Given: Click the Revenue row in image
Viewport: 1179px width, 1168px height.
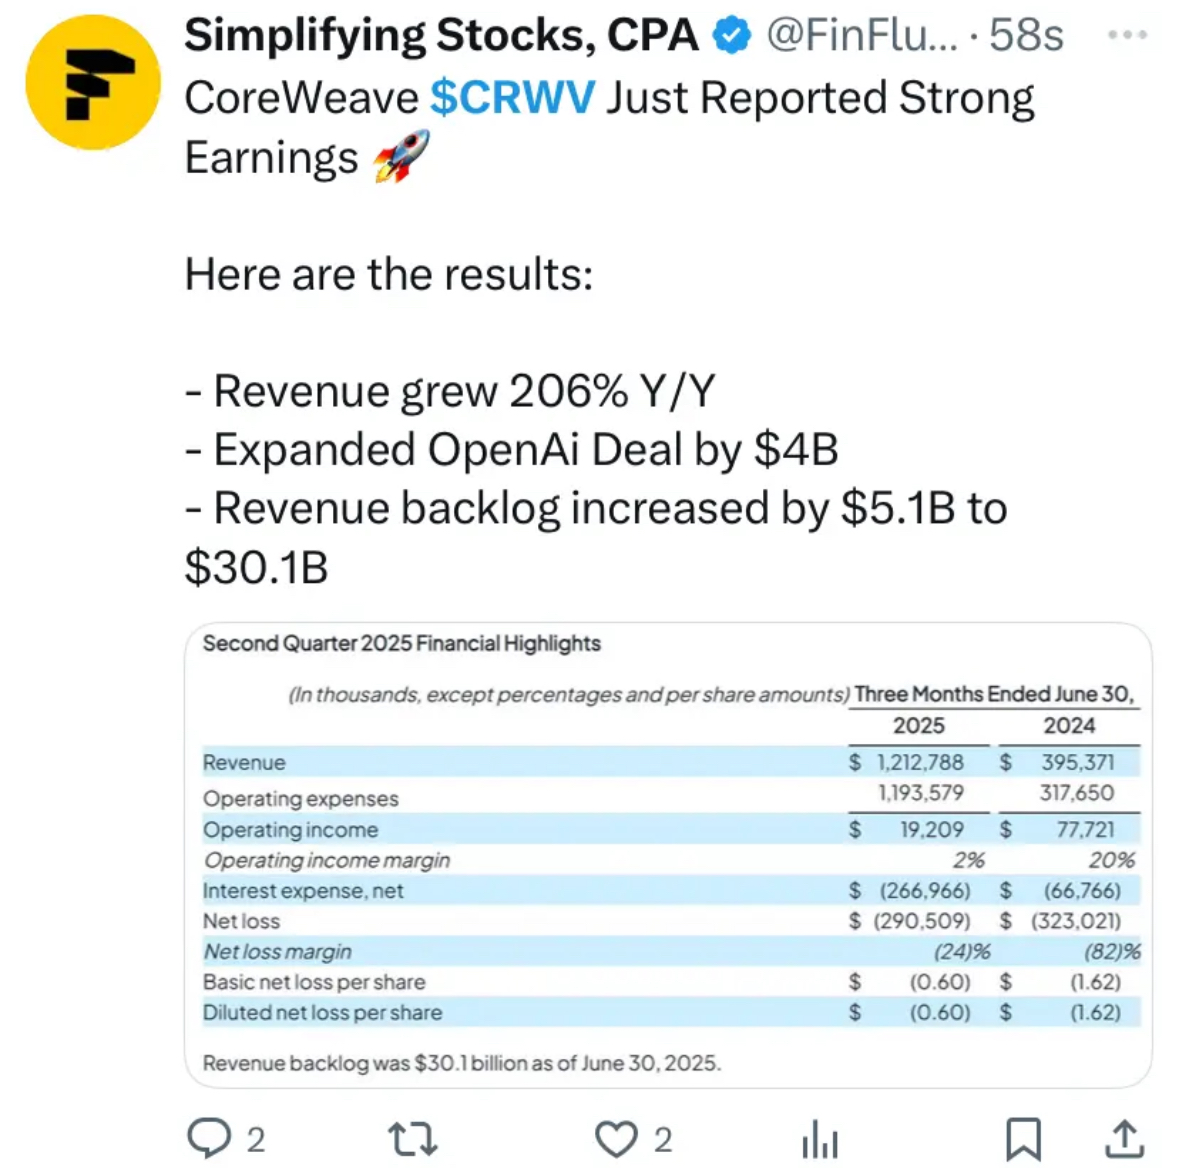Looking at the screenshot, I should click(671, 762).
